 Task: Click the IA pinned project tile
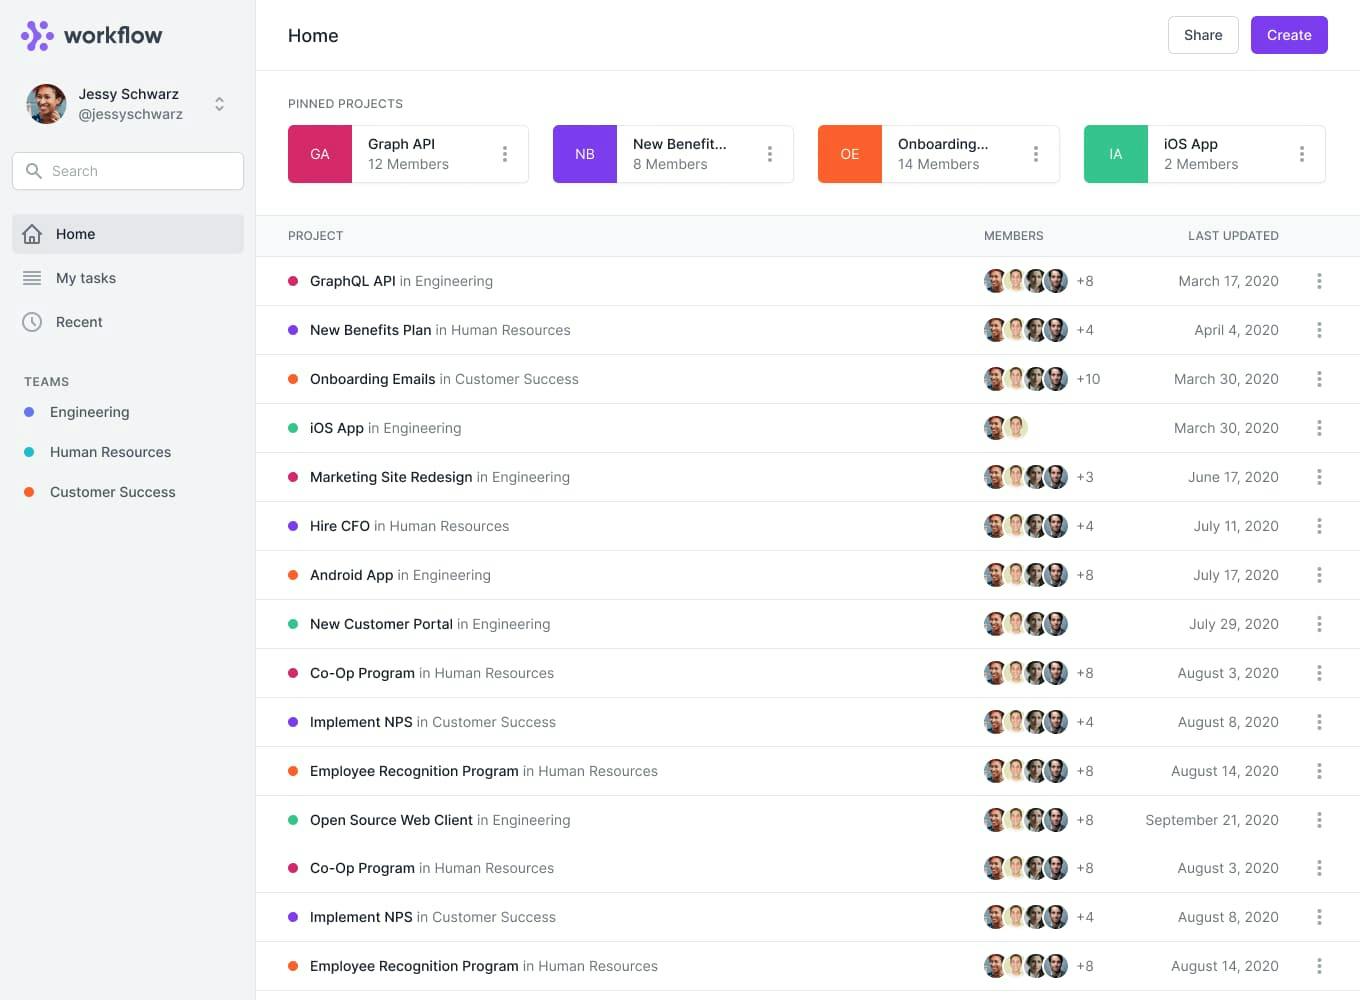pyautogui.click(x=1116, y=154)
